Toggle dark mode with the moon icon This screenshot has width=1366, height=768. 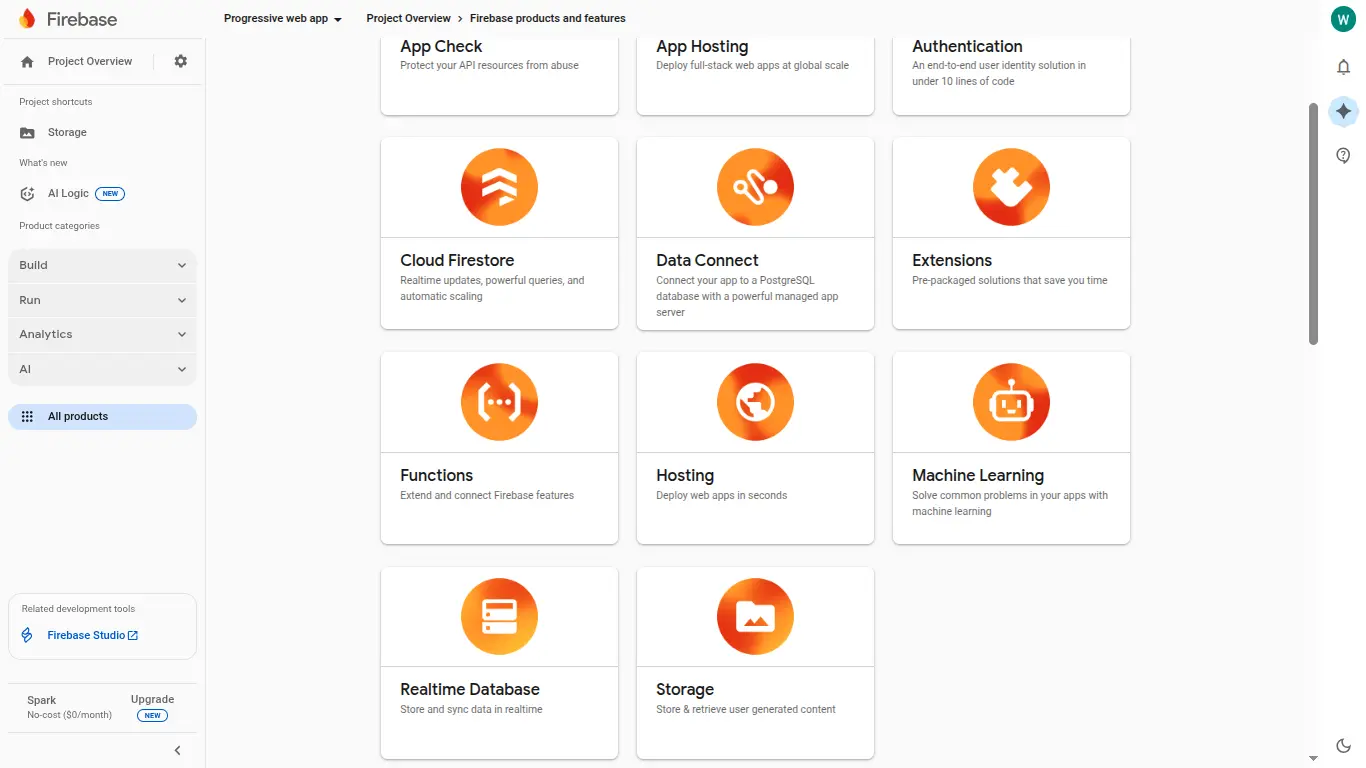pos(1343,745)
